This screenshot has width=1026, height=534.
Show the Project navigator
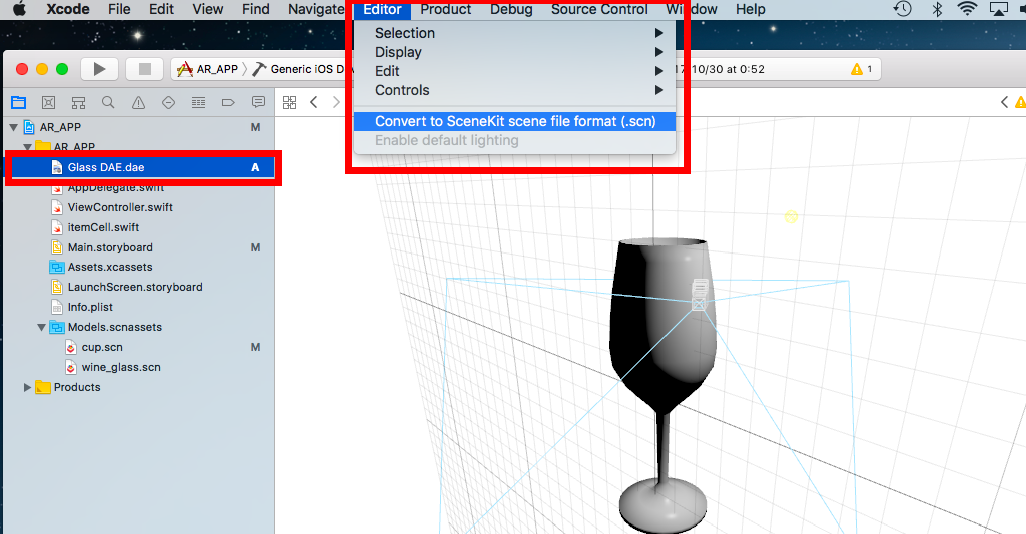click(x=18, y=102)
